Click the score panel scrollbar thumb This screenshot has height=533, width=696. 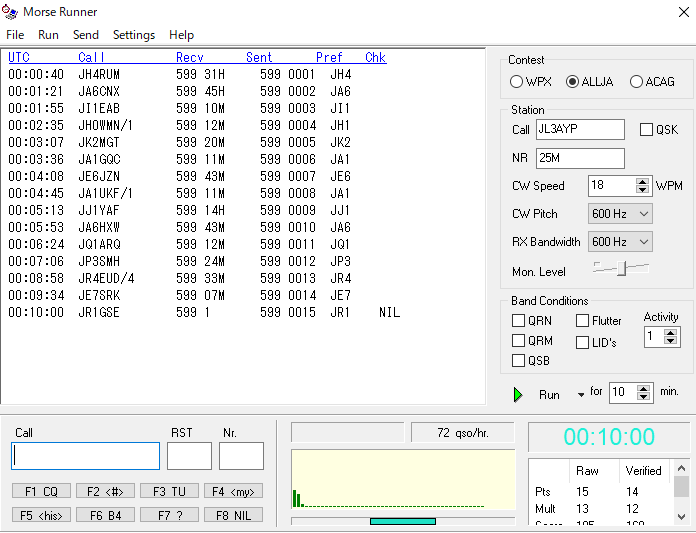coord(681,486)
